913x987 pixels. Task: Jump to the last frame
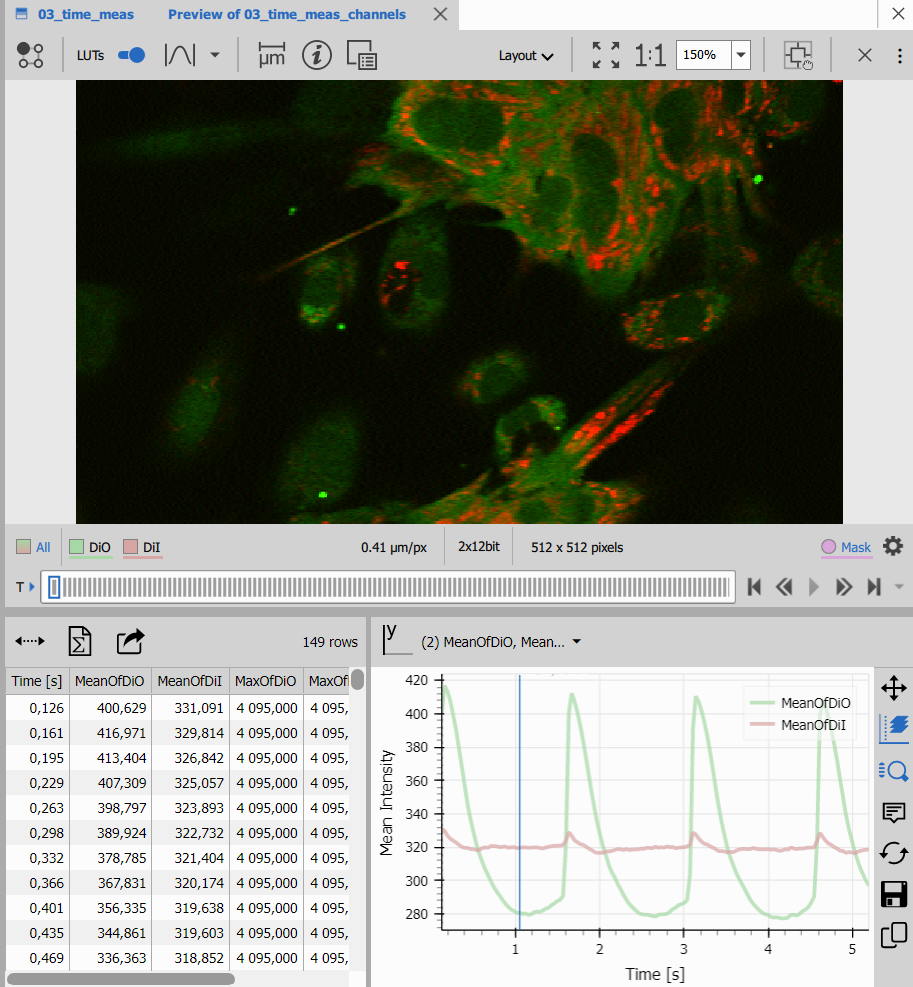click(873, 587)
